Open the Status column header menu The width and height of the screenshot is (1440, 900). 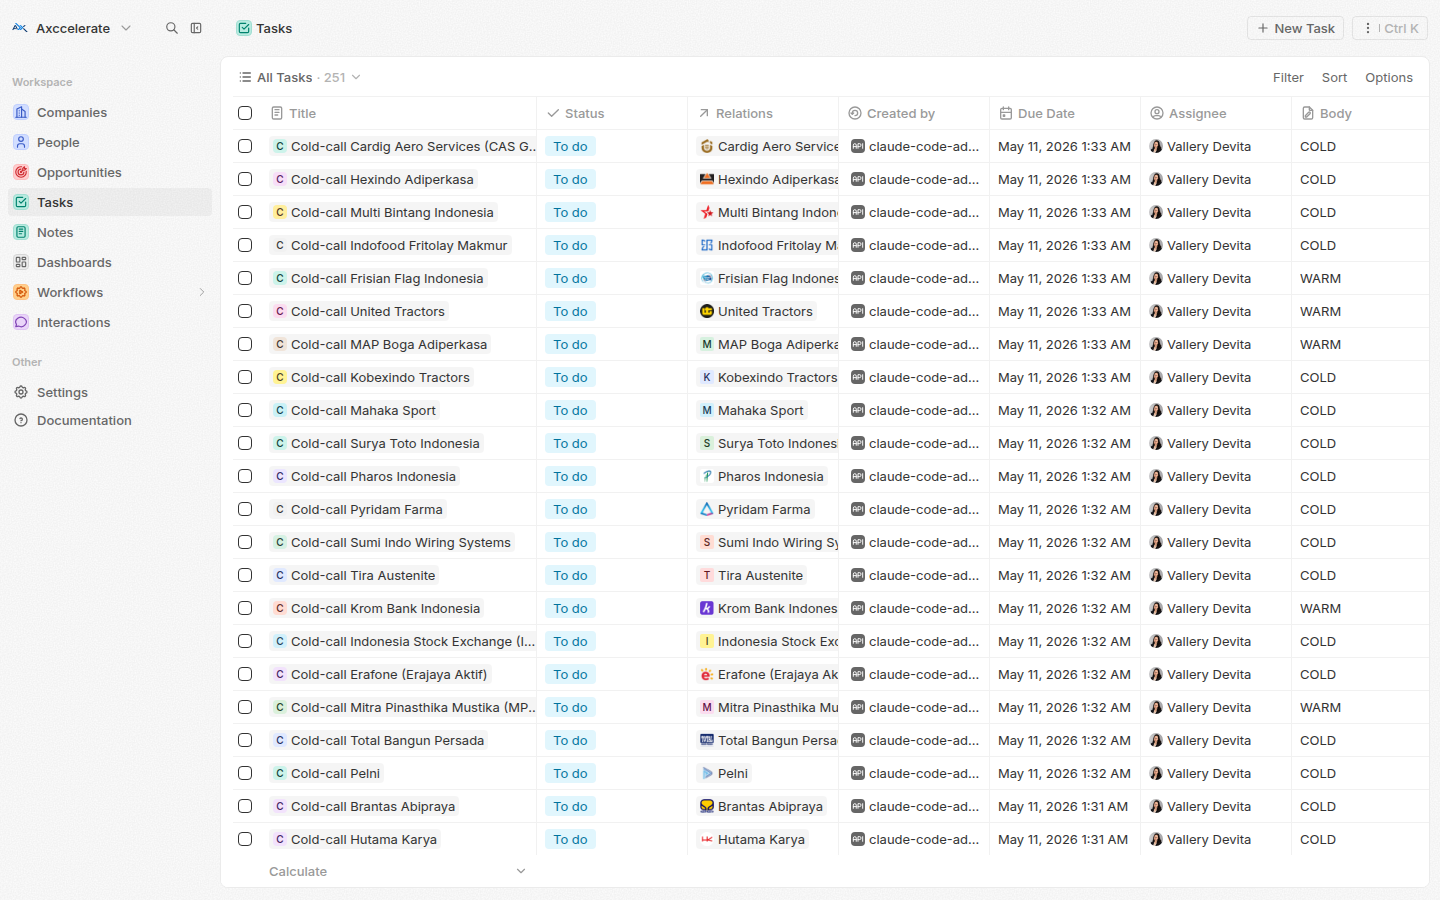612,113
